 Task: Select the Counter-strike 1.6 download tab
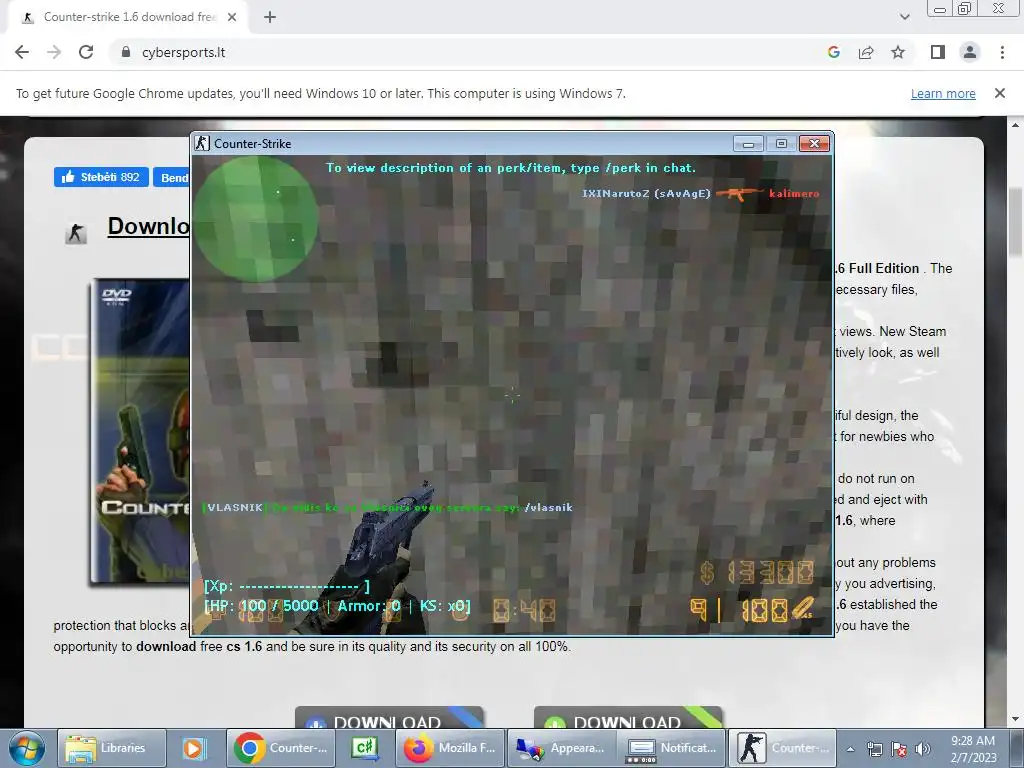tap(129, 17)
